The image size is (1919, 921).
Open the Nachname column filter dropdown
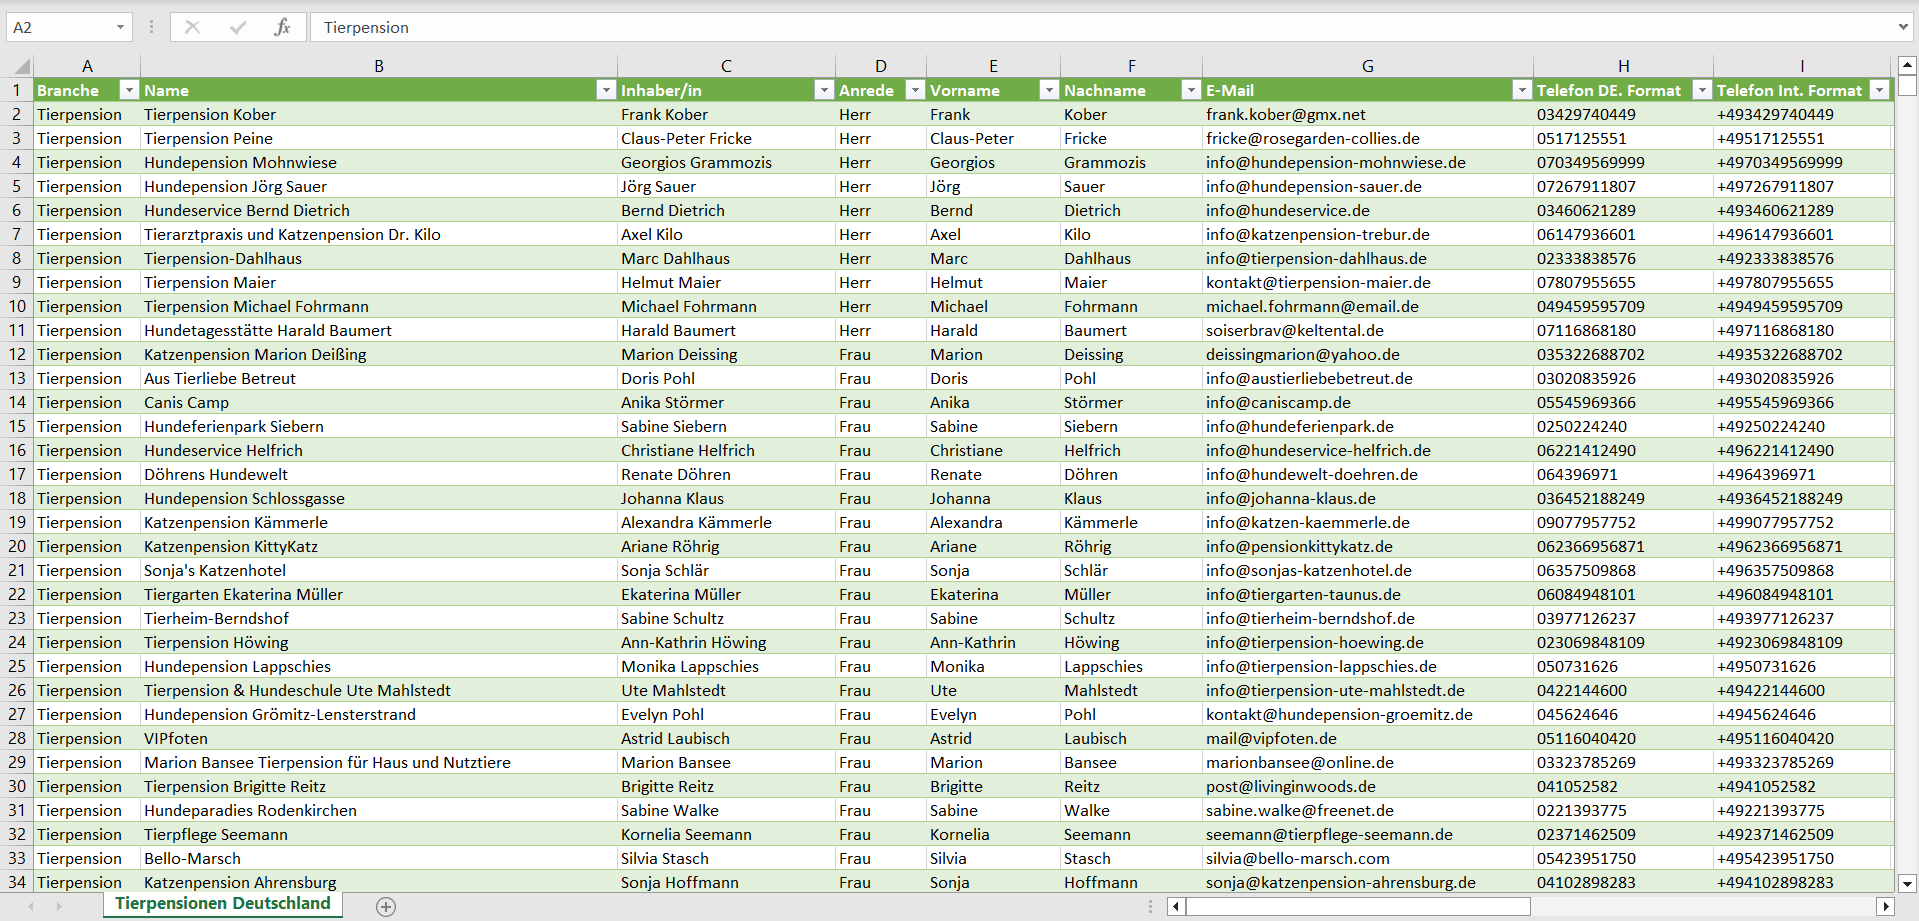pyautogui.click(x=1190, y=90)
